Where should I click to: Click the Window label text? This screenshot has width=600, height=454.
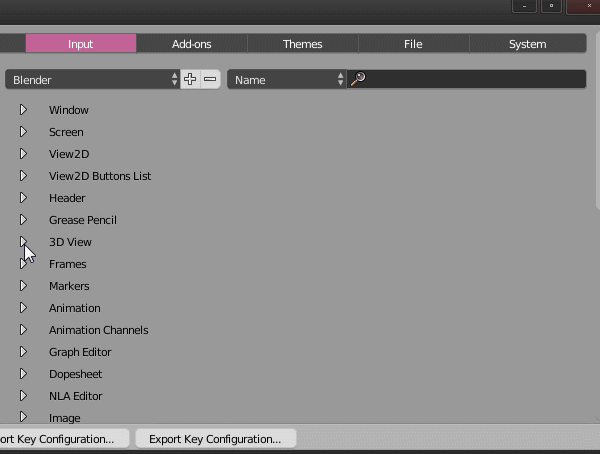coord(69,110)
